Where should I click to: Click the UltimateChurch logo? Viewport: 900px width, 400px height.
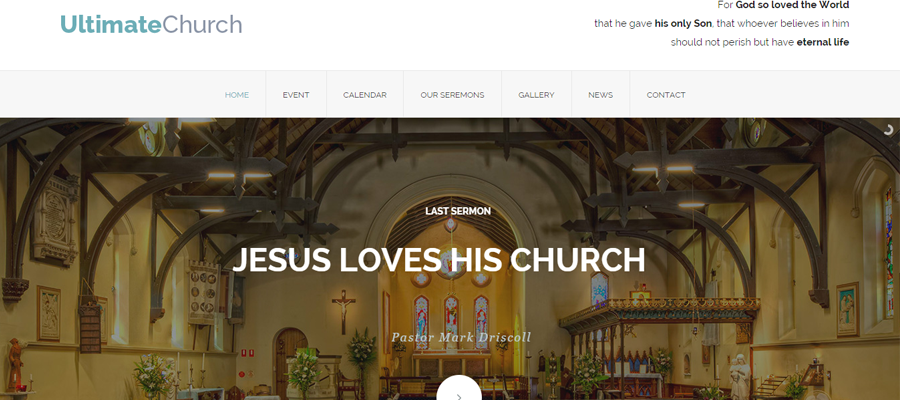(151, 25)
